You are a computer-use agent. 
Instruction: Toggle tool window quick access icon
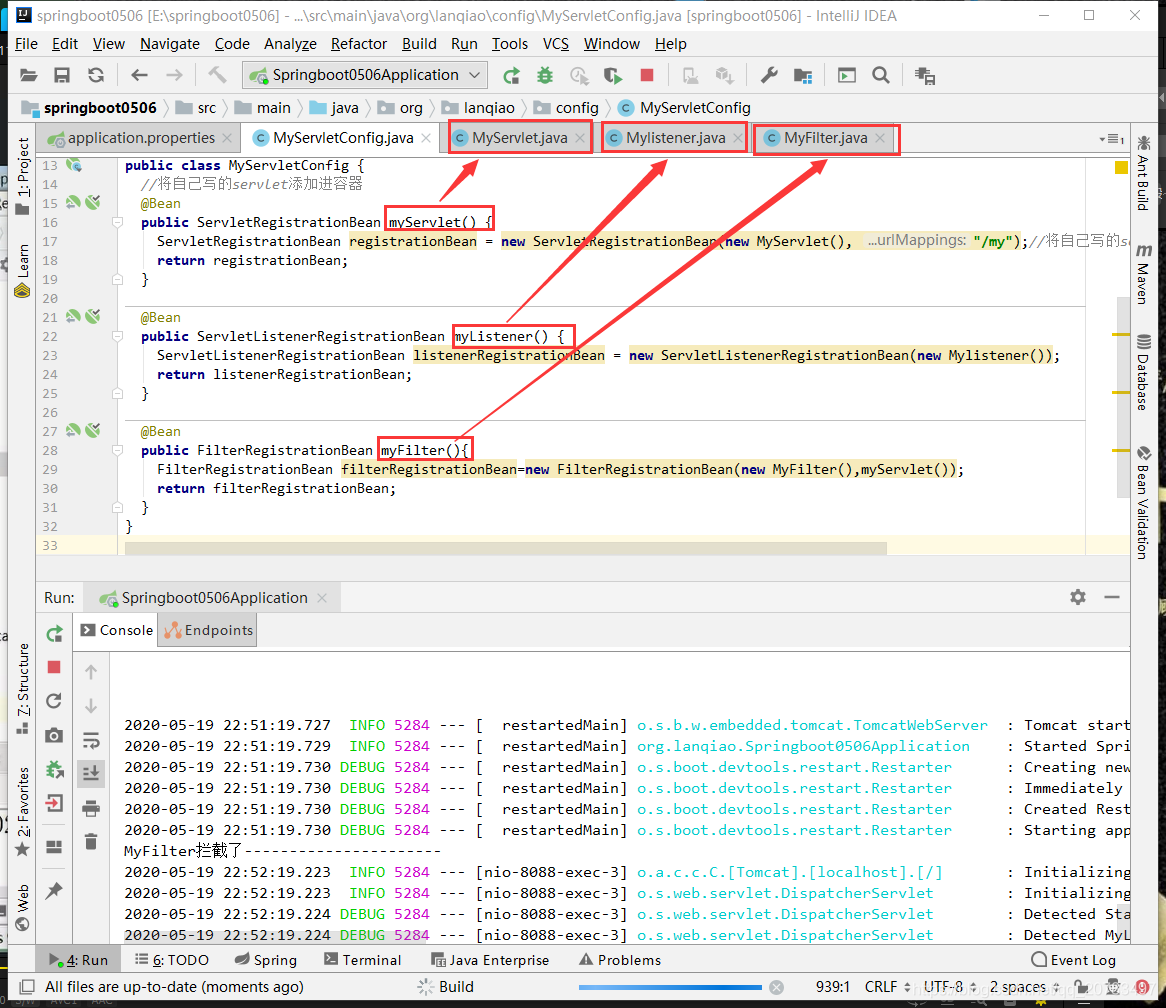27,986
